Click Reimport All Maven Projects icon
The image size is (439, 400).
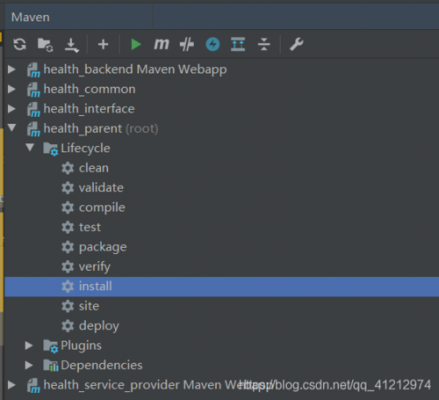(x=20, y=44)
